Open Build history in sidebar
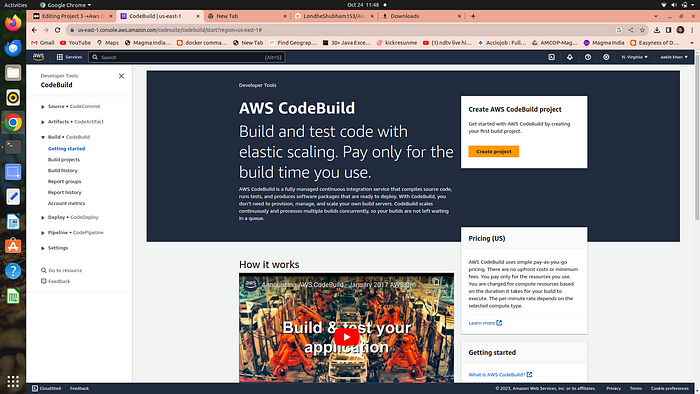The image size is (700, 394). (x=62, y=170)
